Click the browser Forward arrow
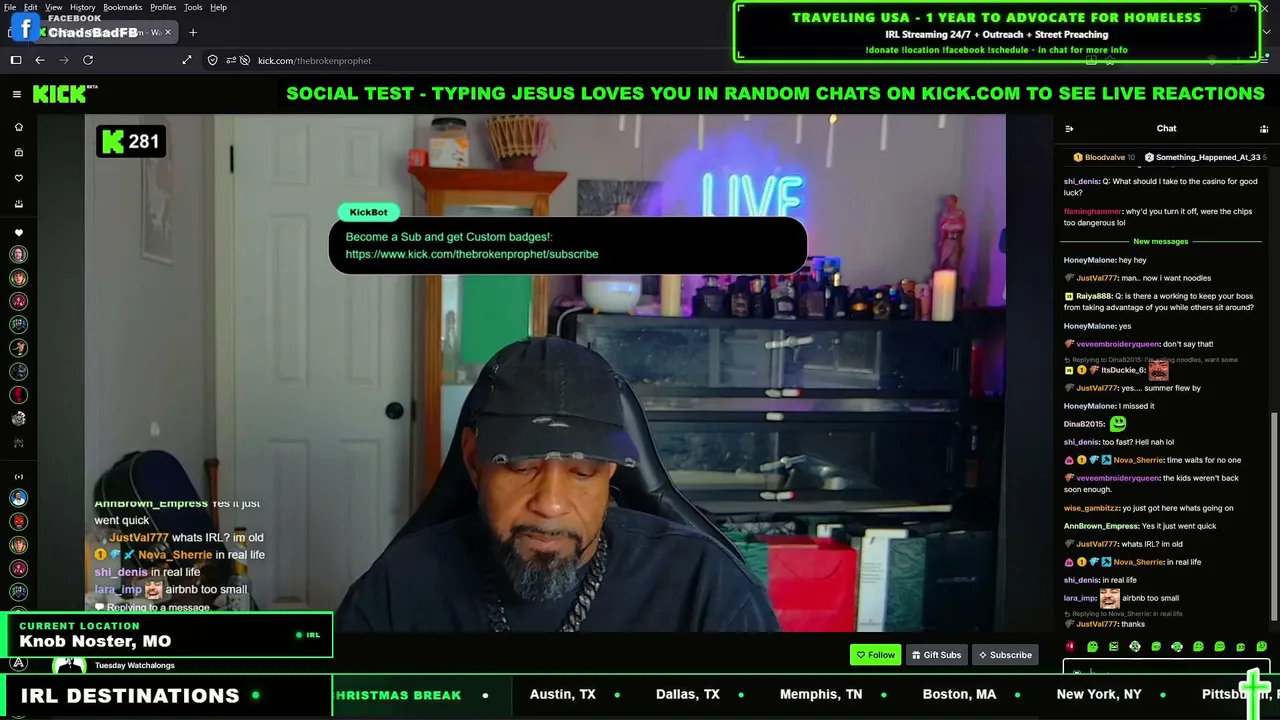The width and height of the screenshot is (1280, 720). coord(63,60)
